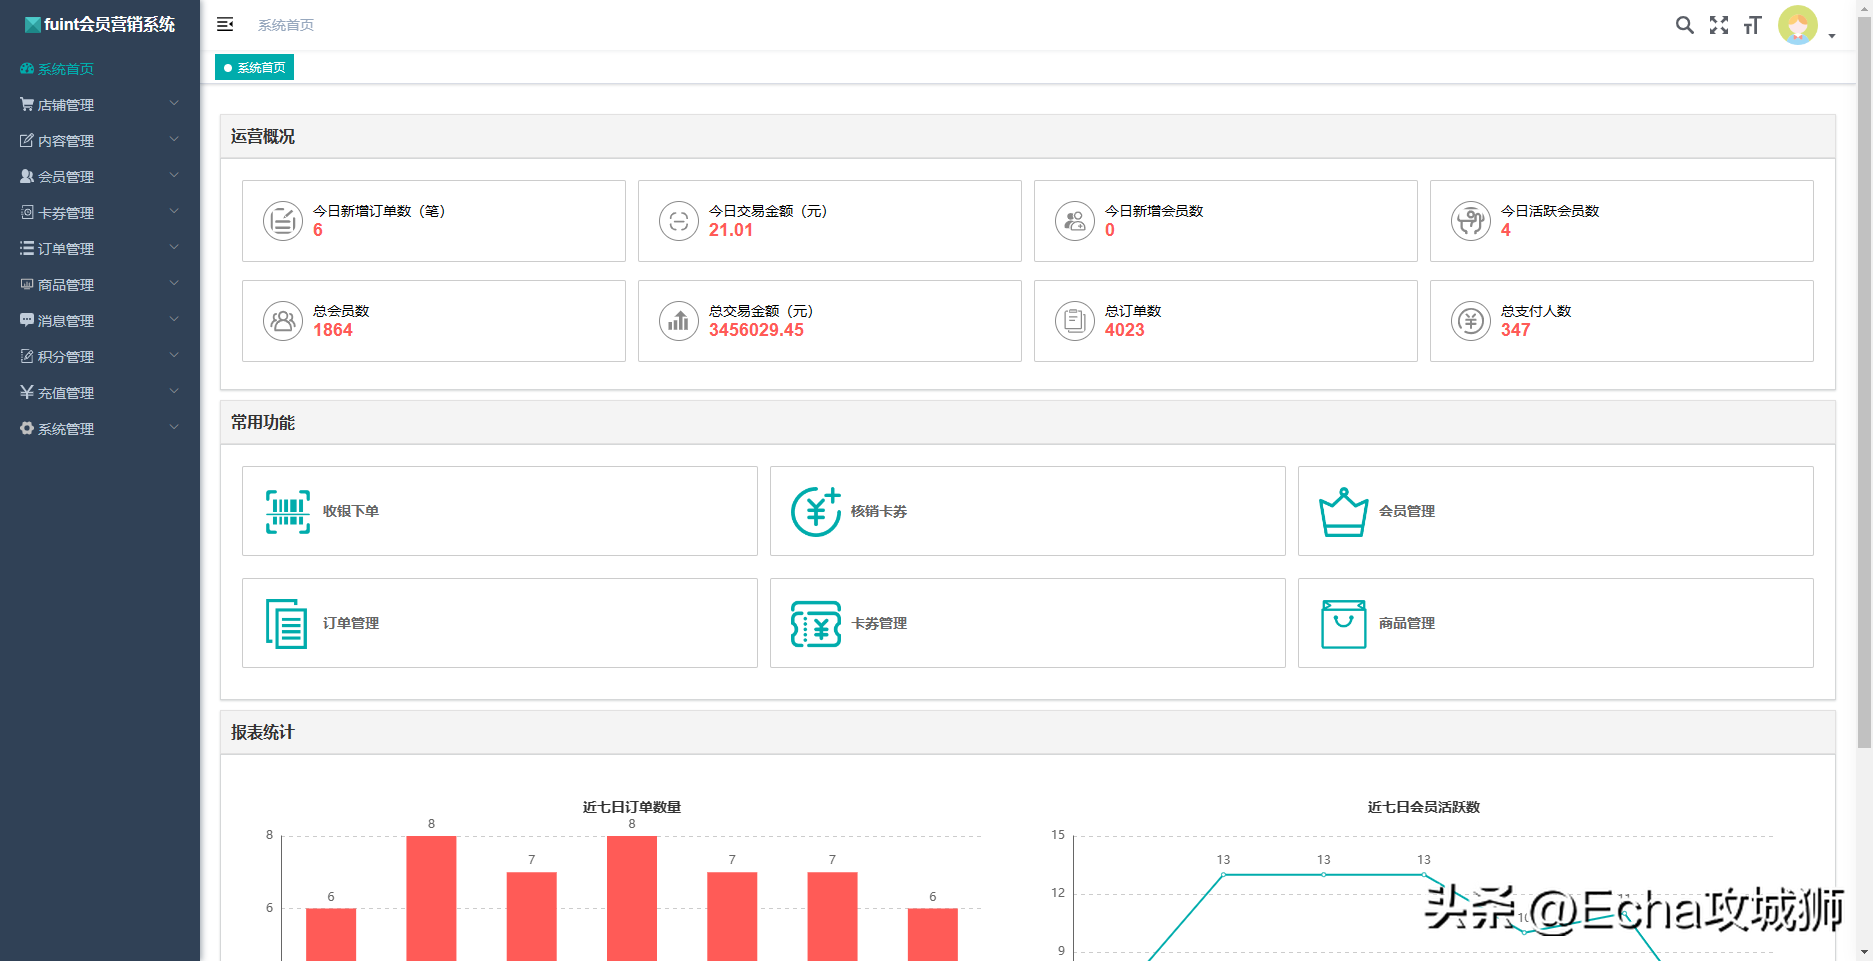Click the ticket icon for 卡券管理 card
Viewport: 1873px width, 961px height.
click(816, 624)
